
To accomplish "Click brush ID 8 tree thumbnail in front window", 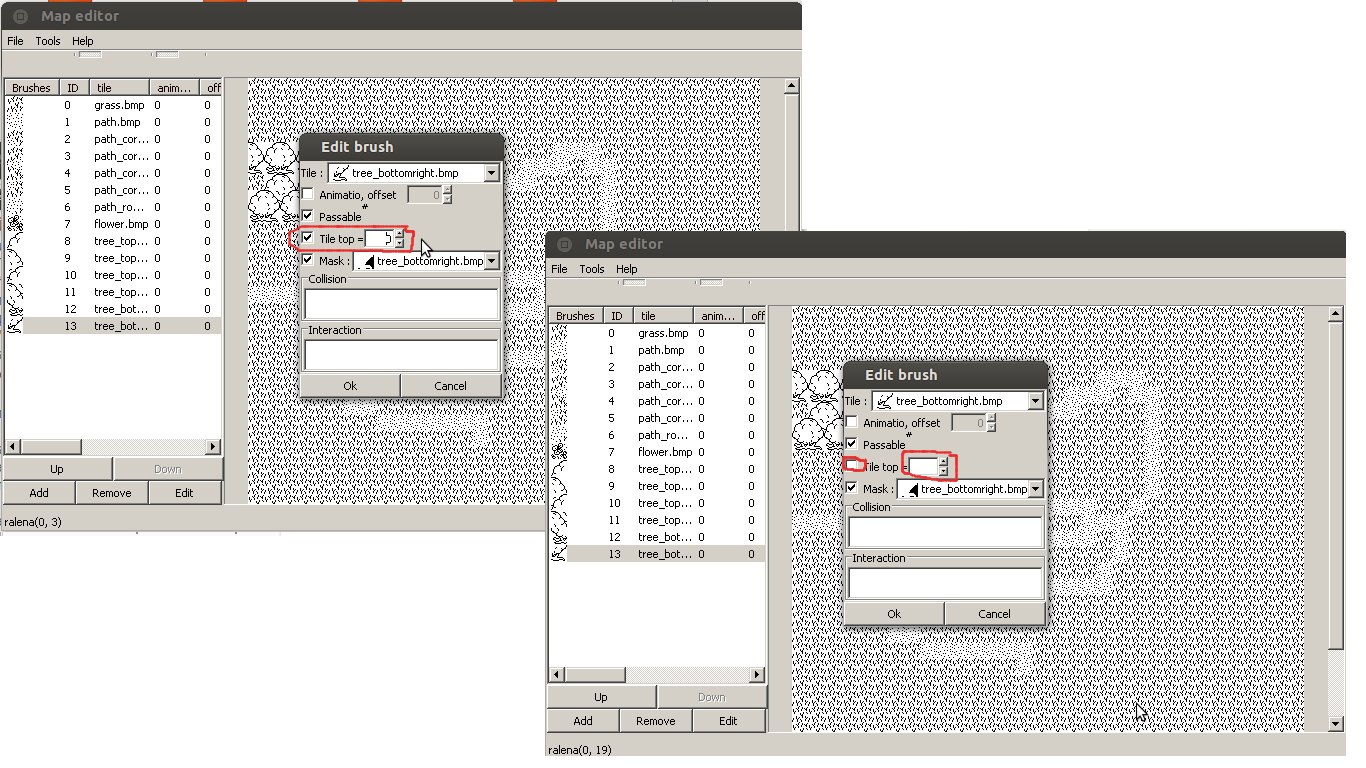I will coord(559,469).
